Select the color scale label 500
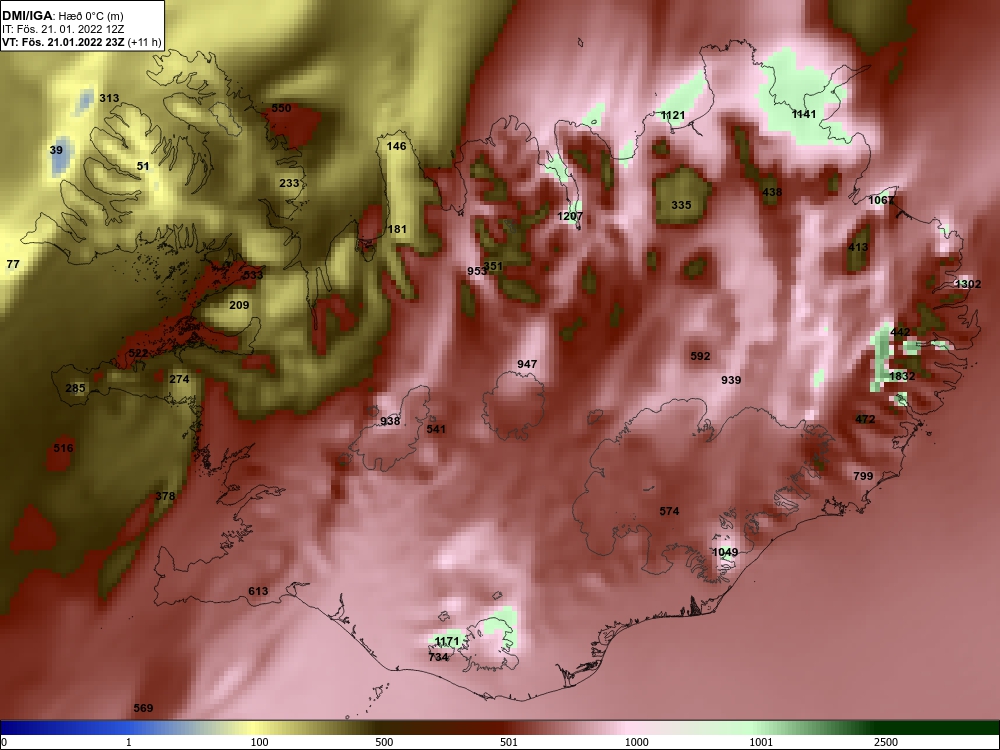This screenshot has height=750, width=1000. [384, 742]
